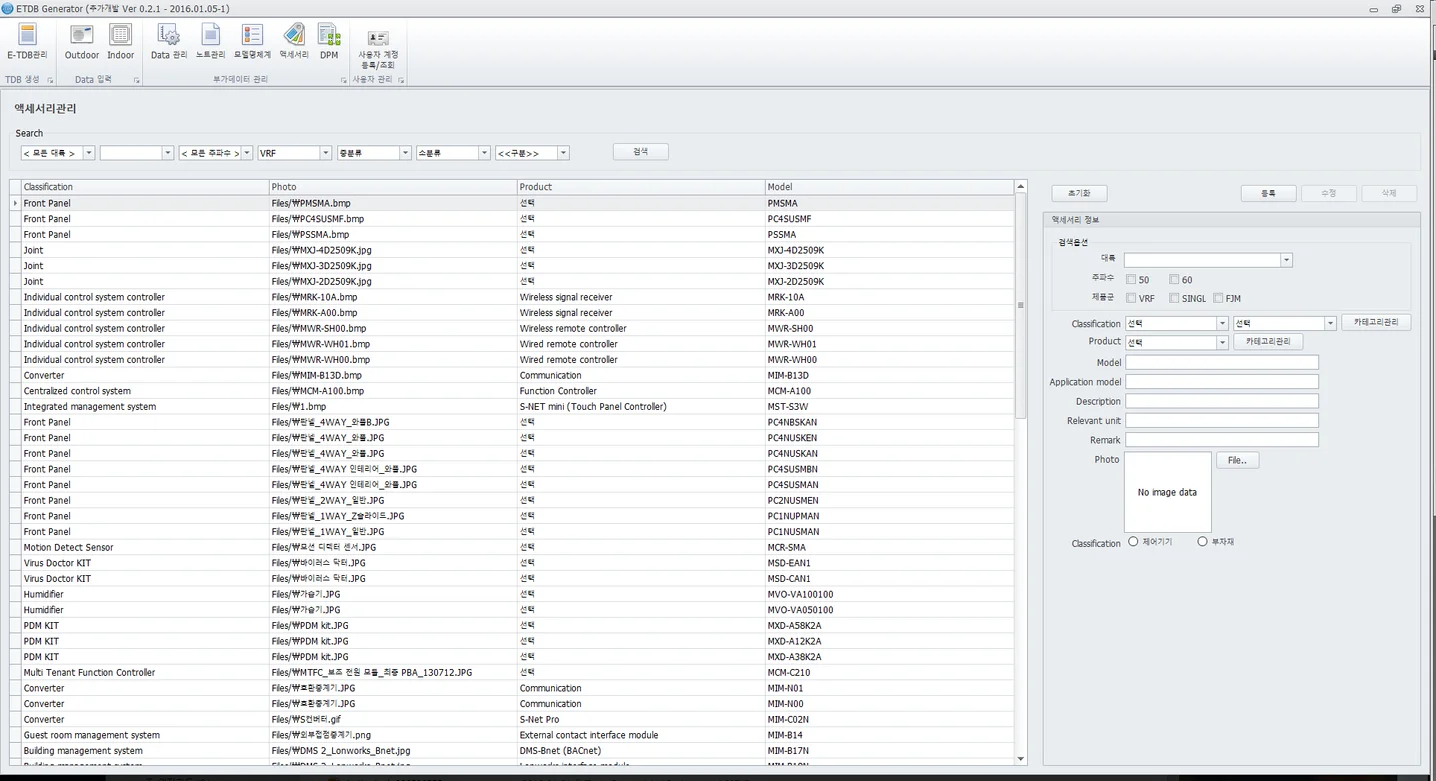Sort by the Classification column header
1436x781 pixels.
(144, 187)
